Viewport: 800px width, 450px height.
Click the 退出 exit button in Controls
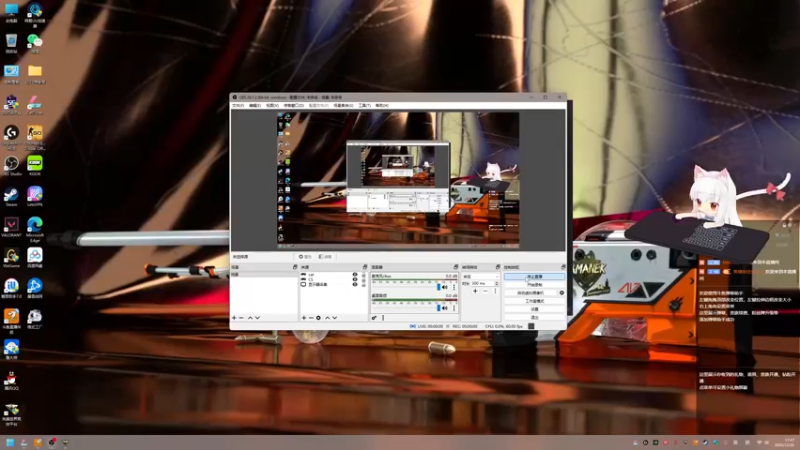click(534, 317)
